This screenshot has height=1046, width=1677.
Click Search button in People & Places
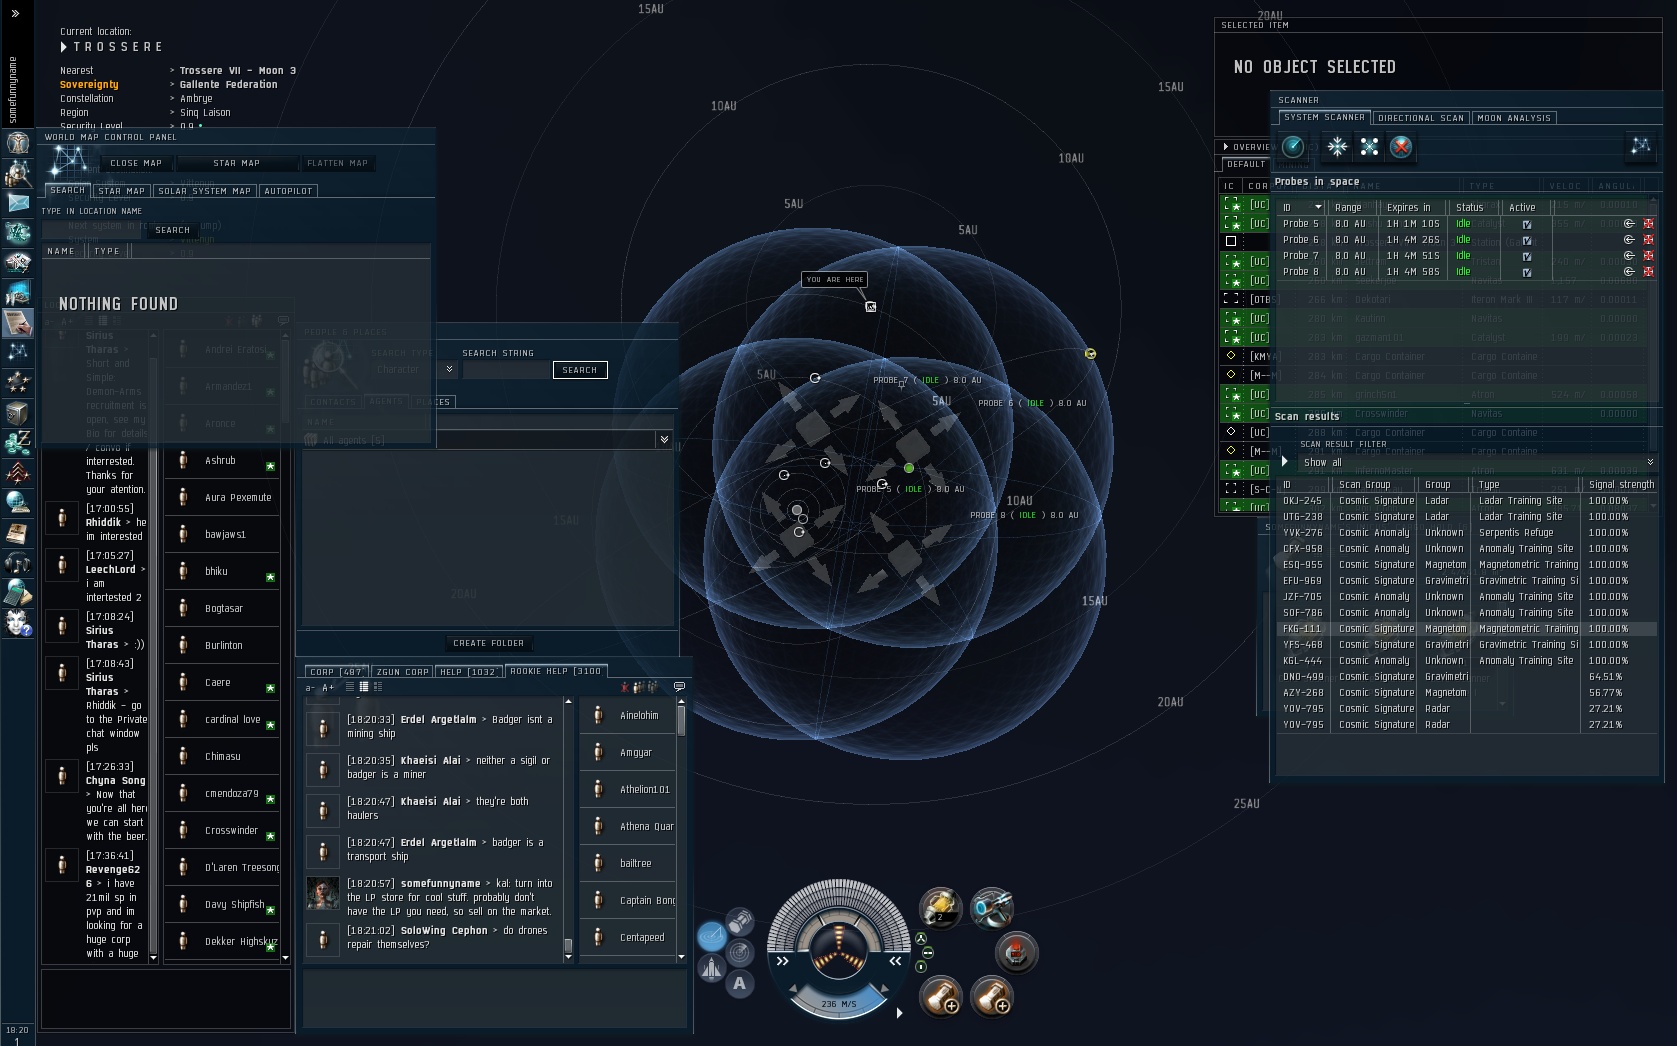580,370
